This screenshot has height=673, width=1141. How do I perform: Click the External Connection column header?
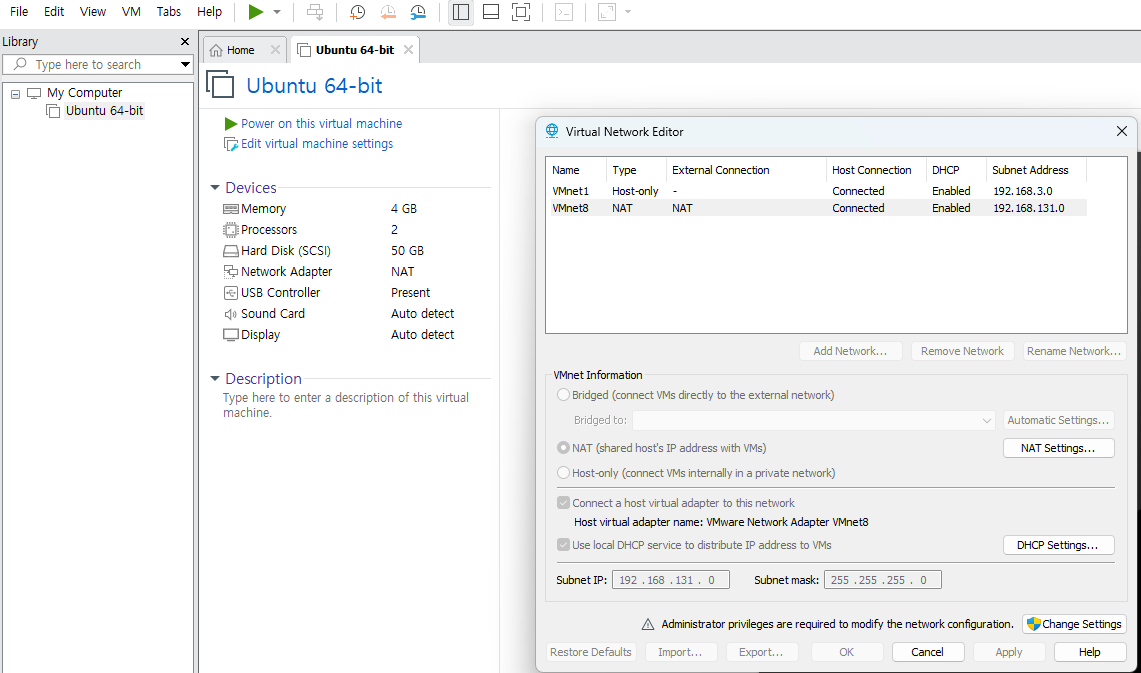tap(746, 170)
